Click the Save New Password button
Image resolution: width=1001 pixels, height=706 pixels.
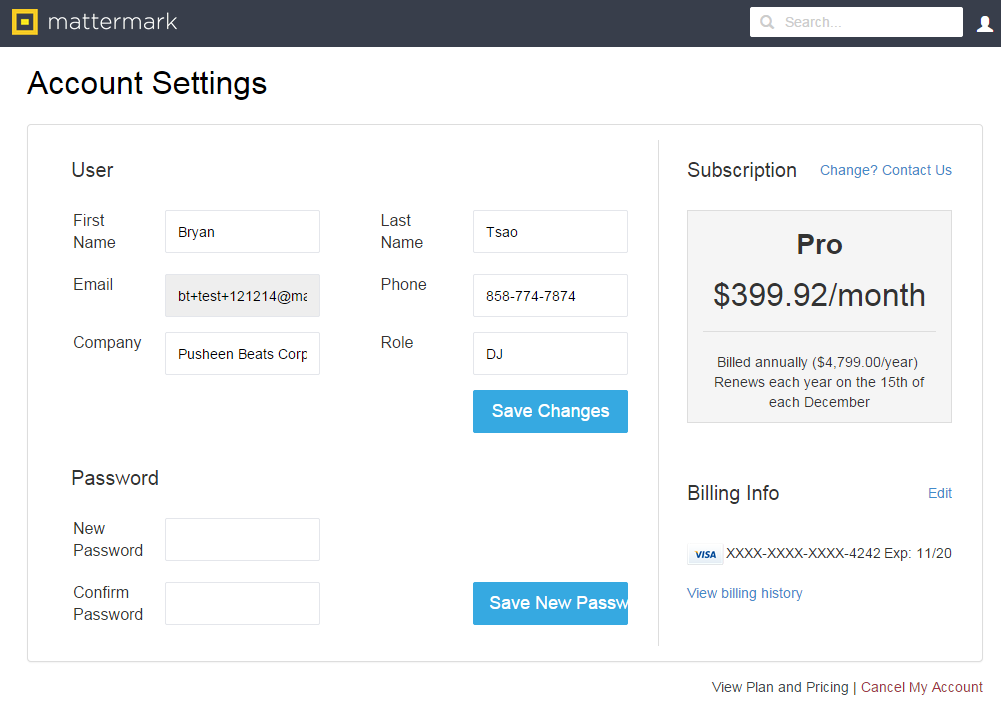pos(550,603)
